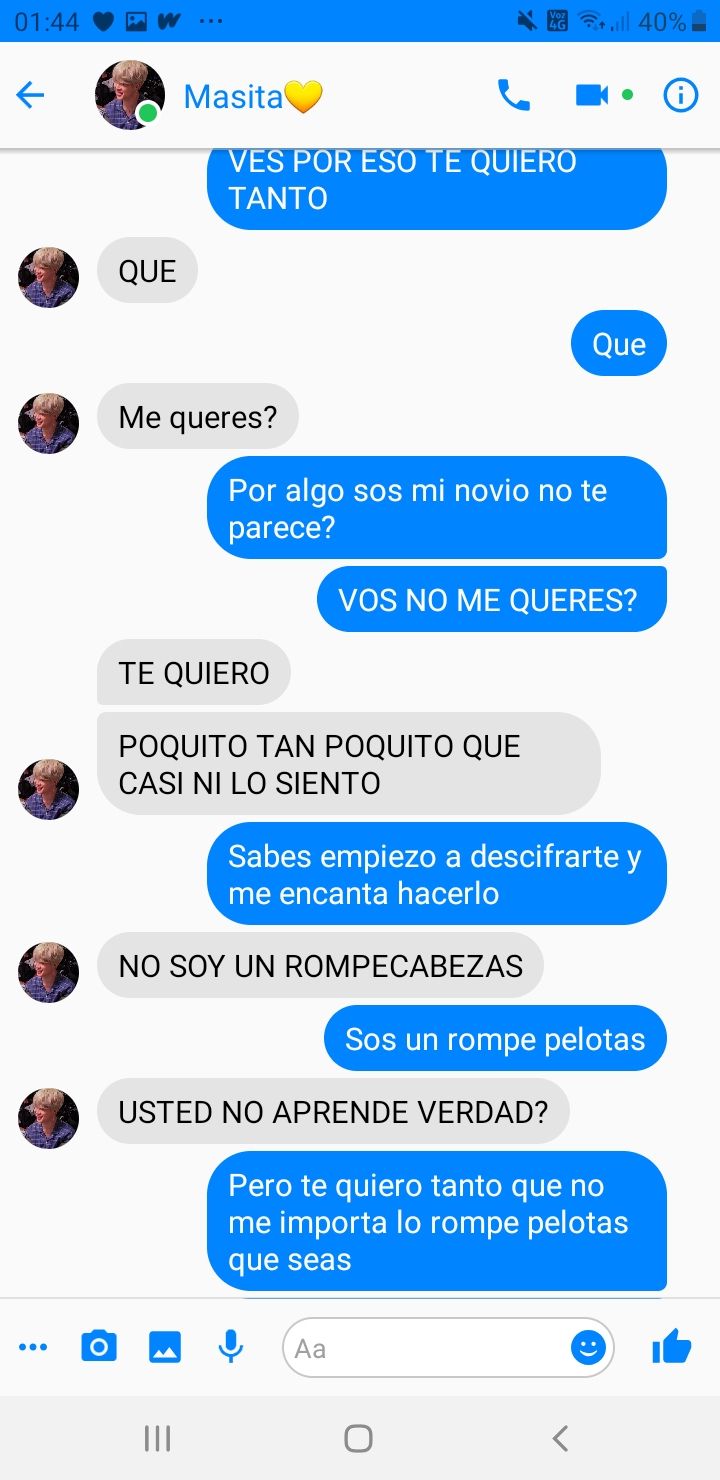The height and width of the screenshot is (1480, 720).
Task: Select the 'VOS NO ME QUERES?' message
Action: click(x=491, y=599)
